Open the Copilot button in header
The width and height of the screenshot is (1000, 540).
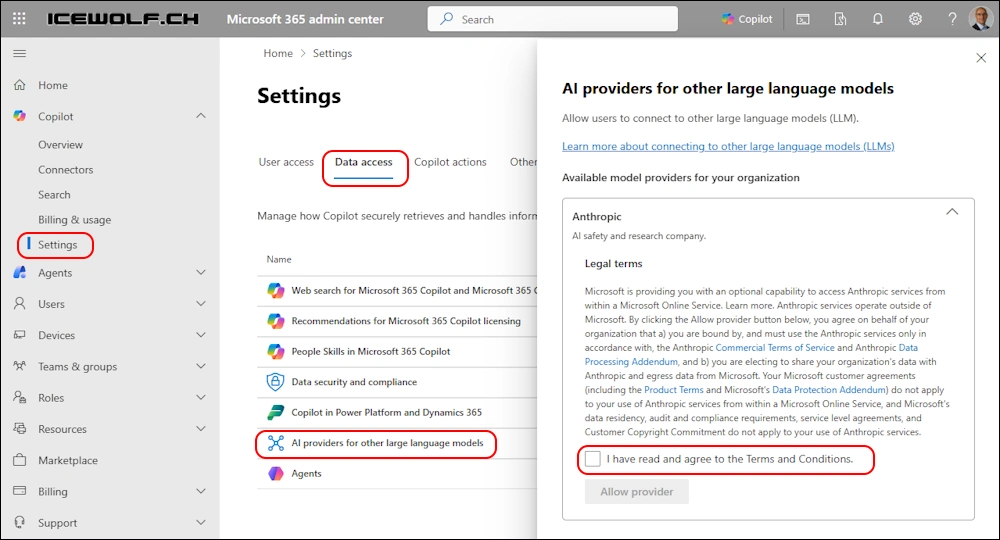tap(747, 19)
